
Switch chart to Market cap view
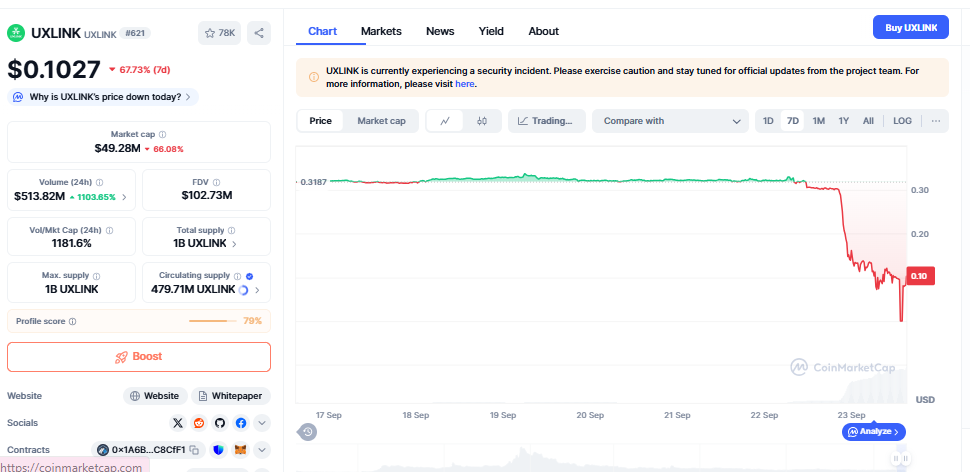pos(382,121)
